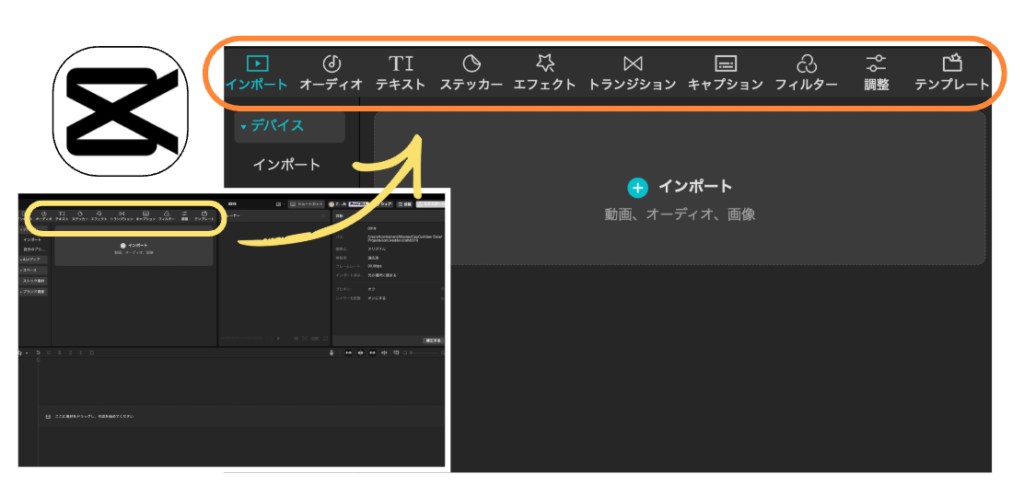Collapse the デバイス section in the enlarged sidebar
Image resolution: width=1024 pixels, height=497 pixels.
[x=289, y=126]
